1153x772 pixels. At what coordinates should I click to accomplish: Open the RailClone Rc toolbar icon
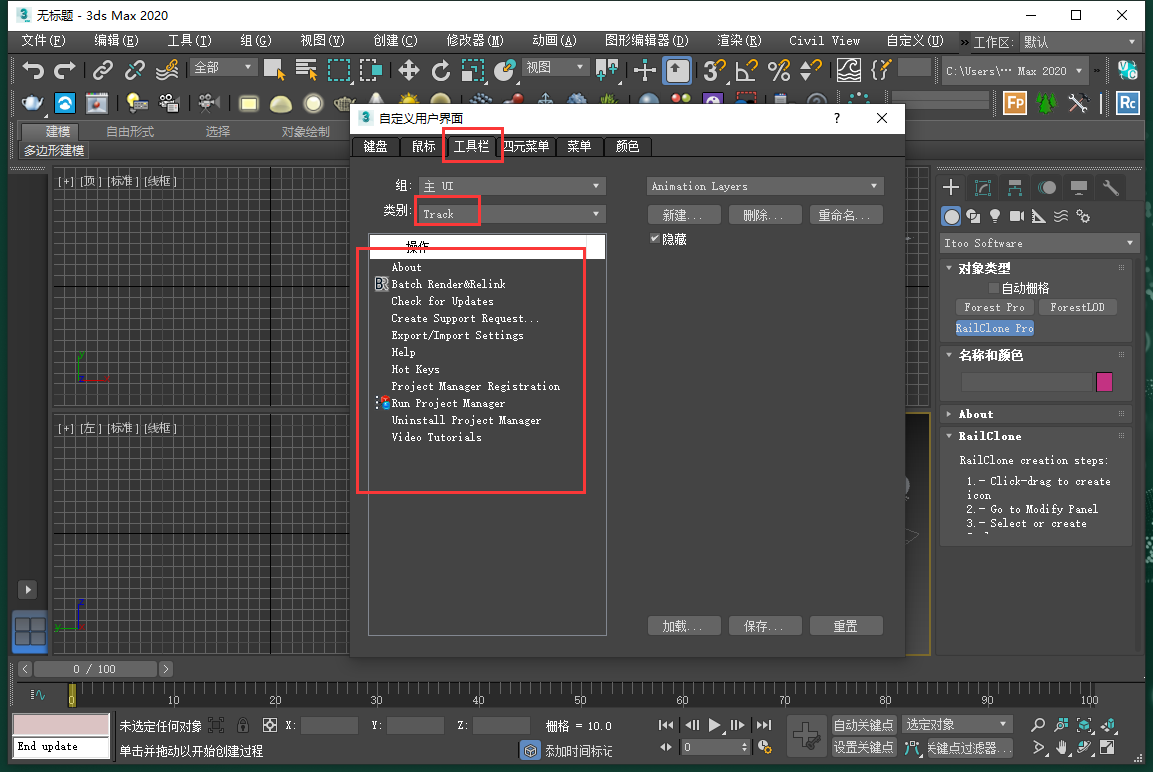(x=1127, y=103)
